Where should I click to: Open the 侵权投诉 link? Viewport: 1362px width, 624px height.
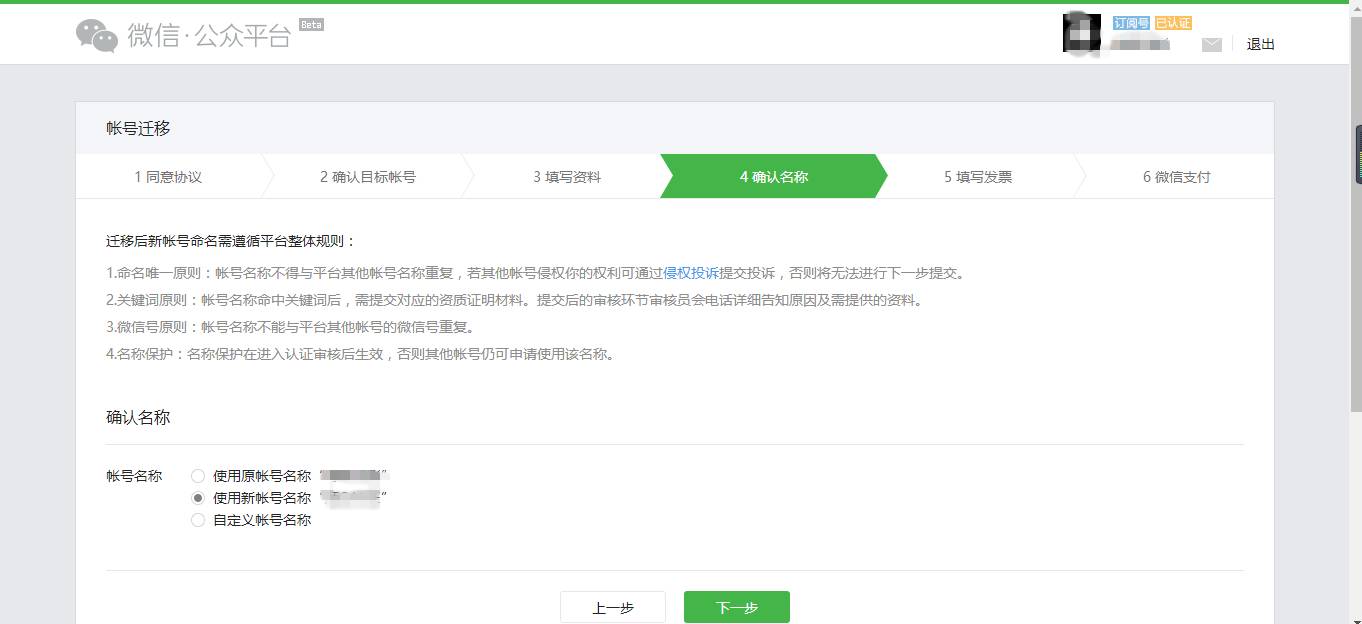[x=691, y=273]
